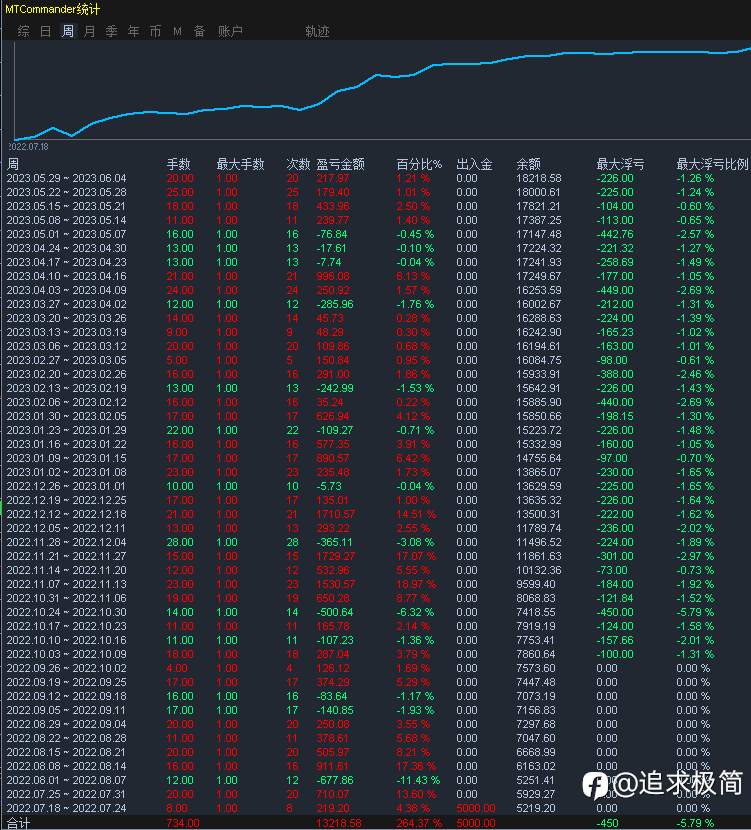
Task: Sort by the 余额 column header
Action: (x=528, y=164)
